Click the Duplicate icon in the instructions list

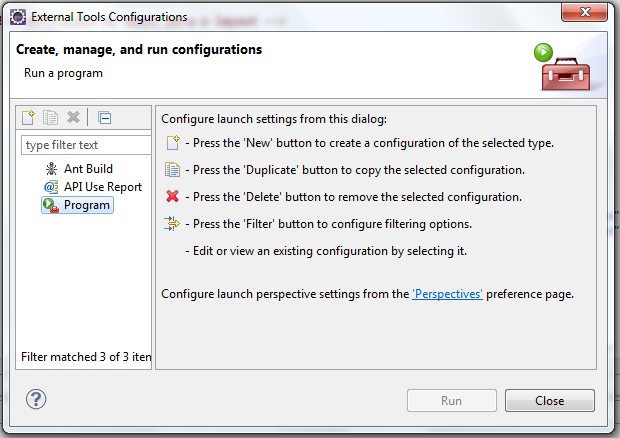pos(172,170)
